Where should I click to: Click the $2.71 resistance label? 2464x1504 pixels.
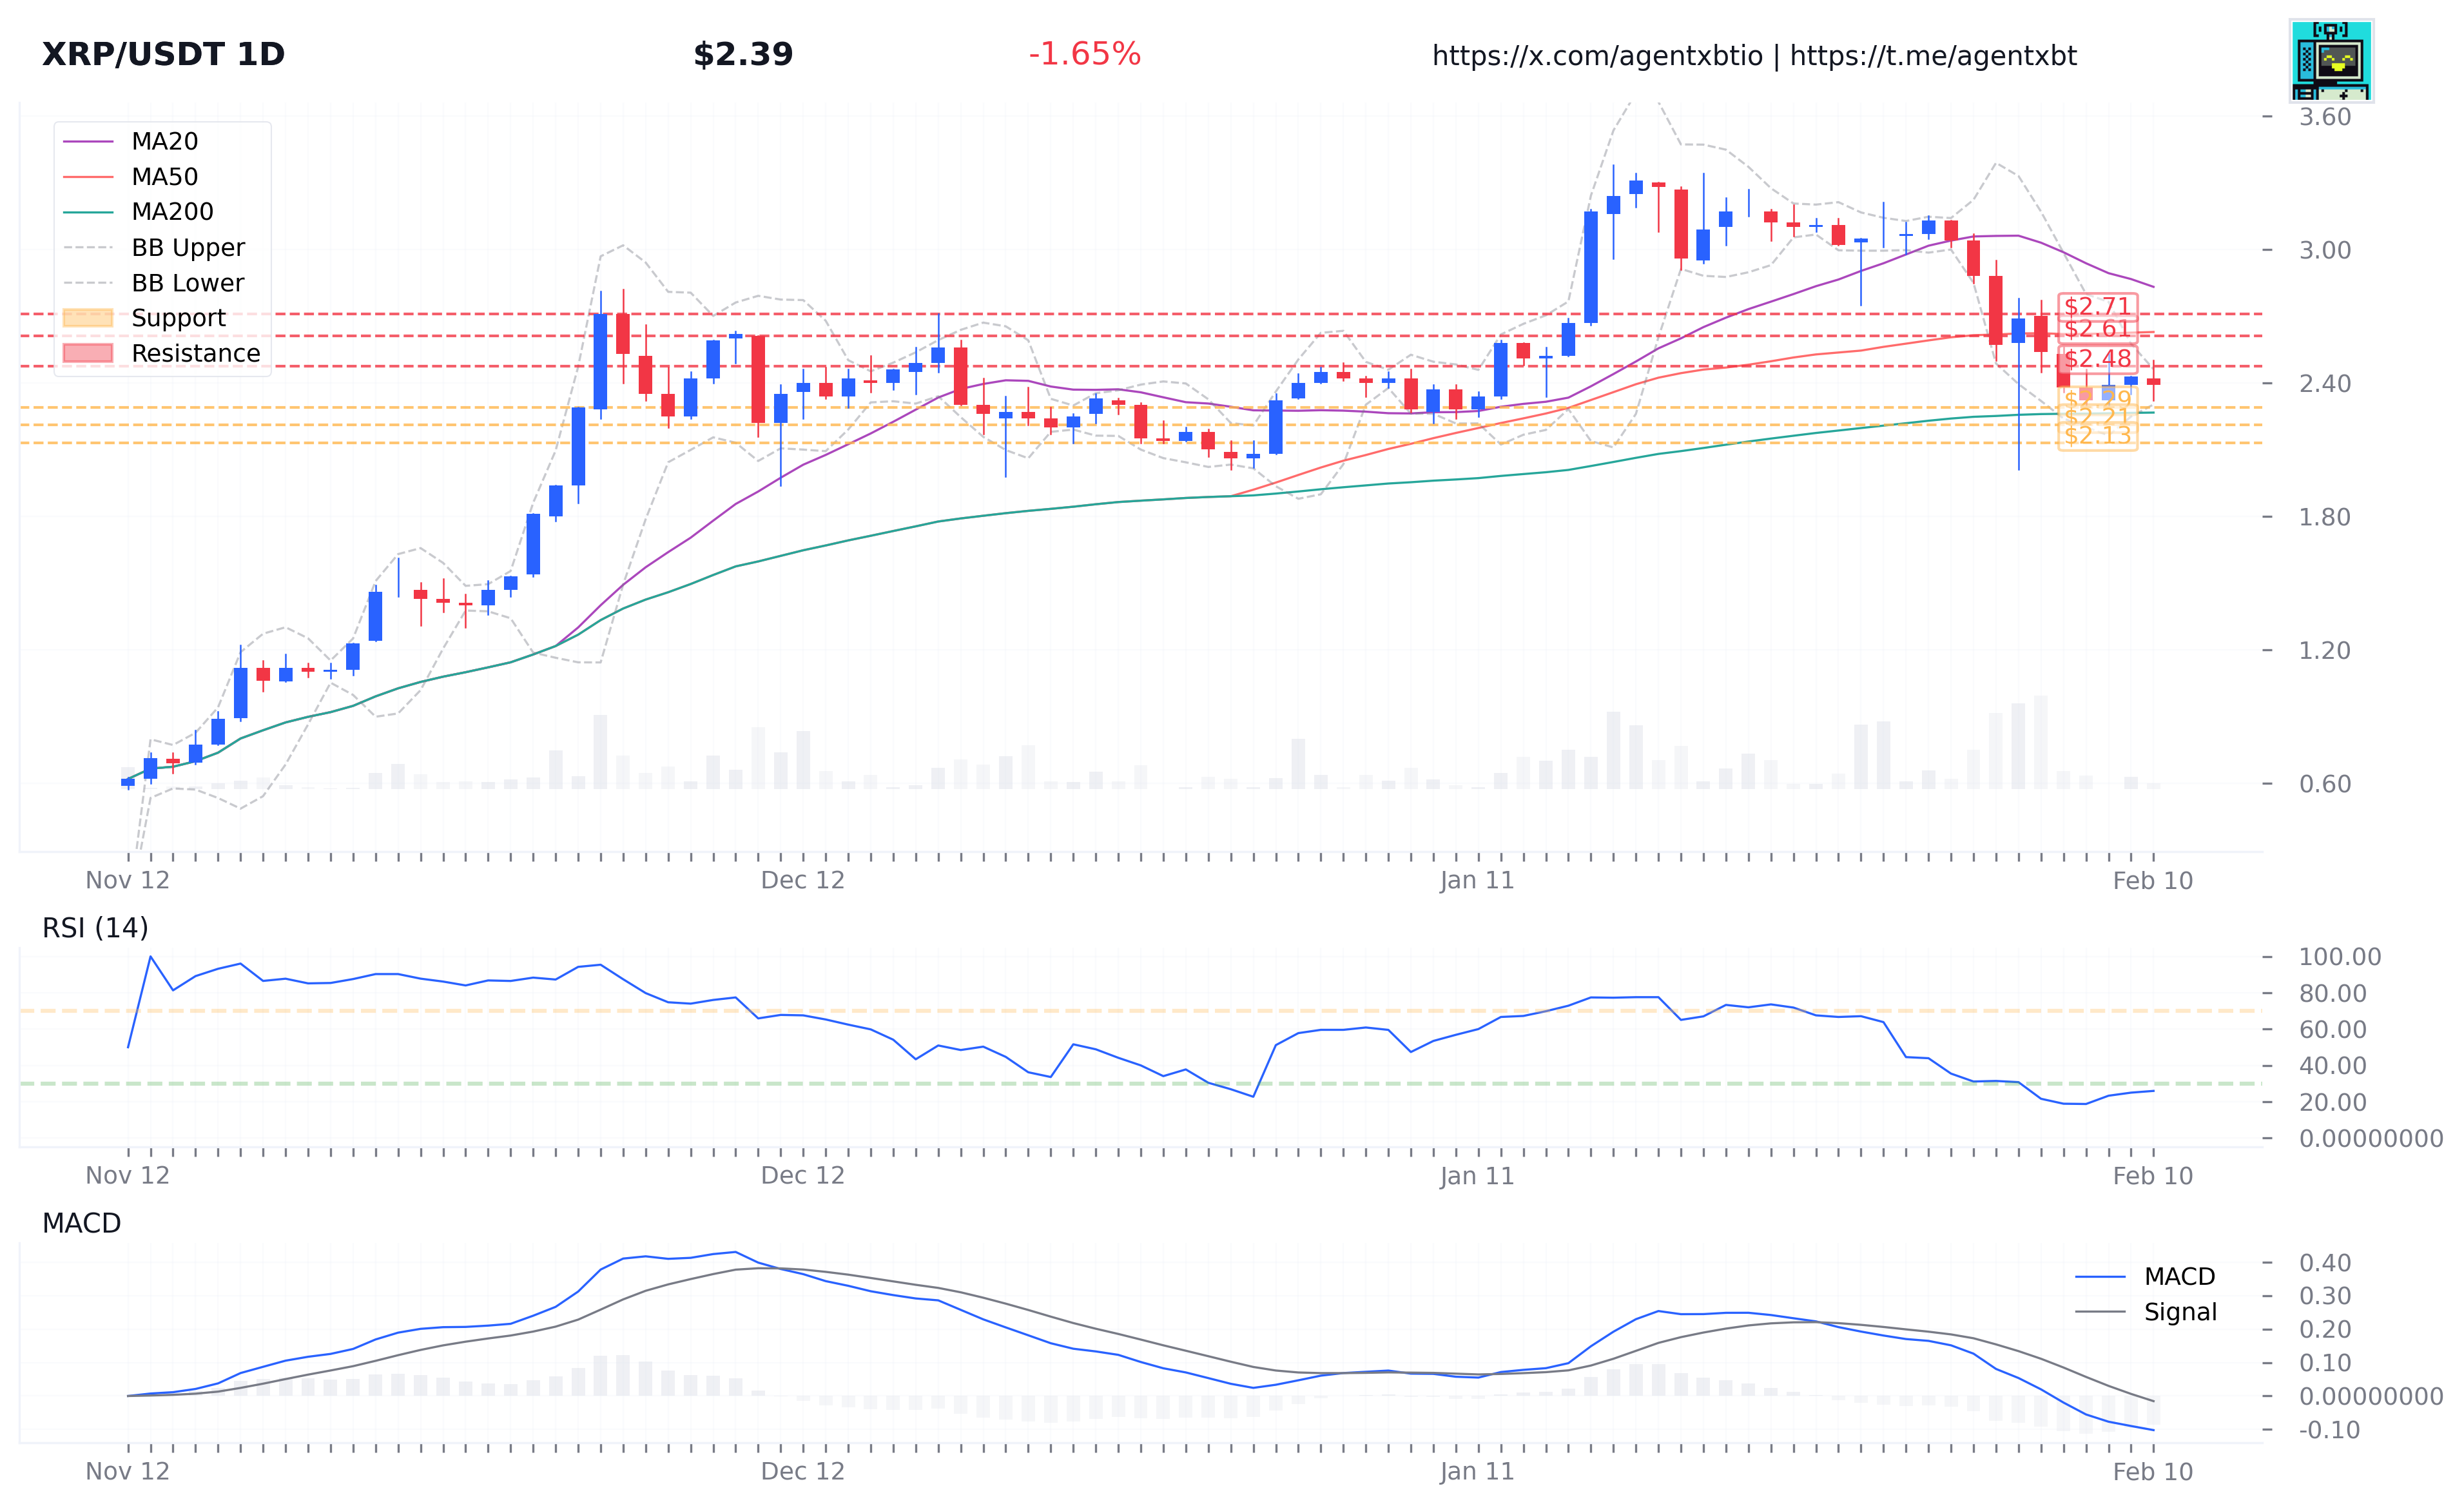[2097, 306]
